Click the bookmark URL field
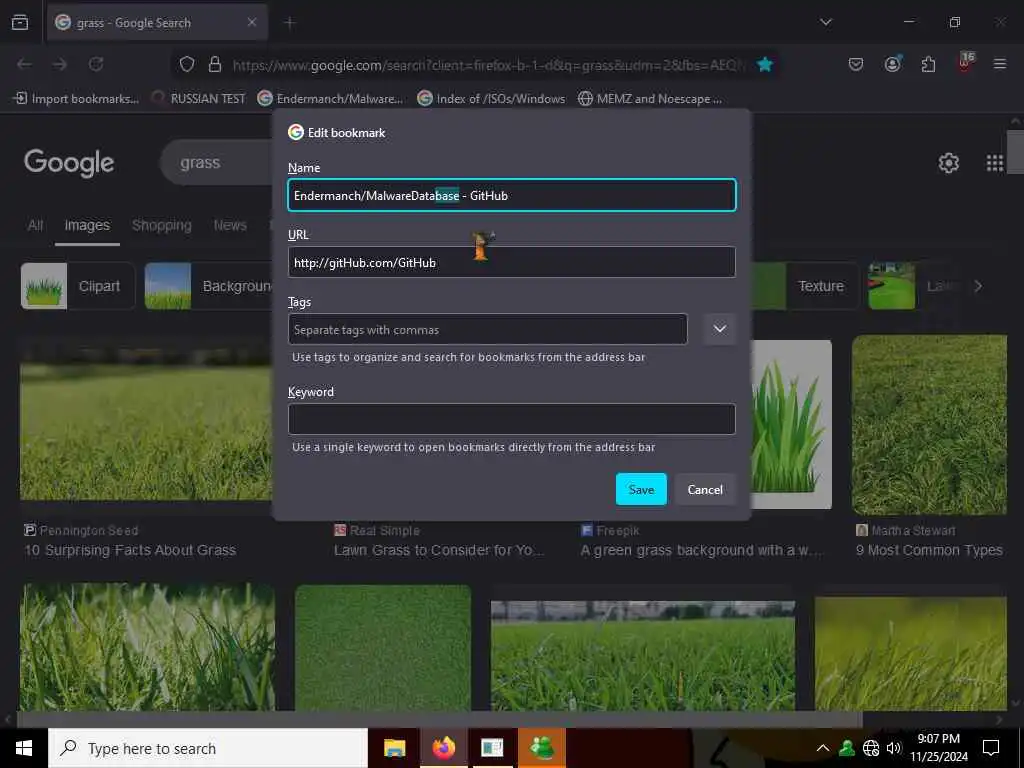The image size is (1024, 768). 512,263
